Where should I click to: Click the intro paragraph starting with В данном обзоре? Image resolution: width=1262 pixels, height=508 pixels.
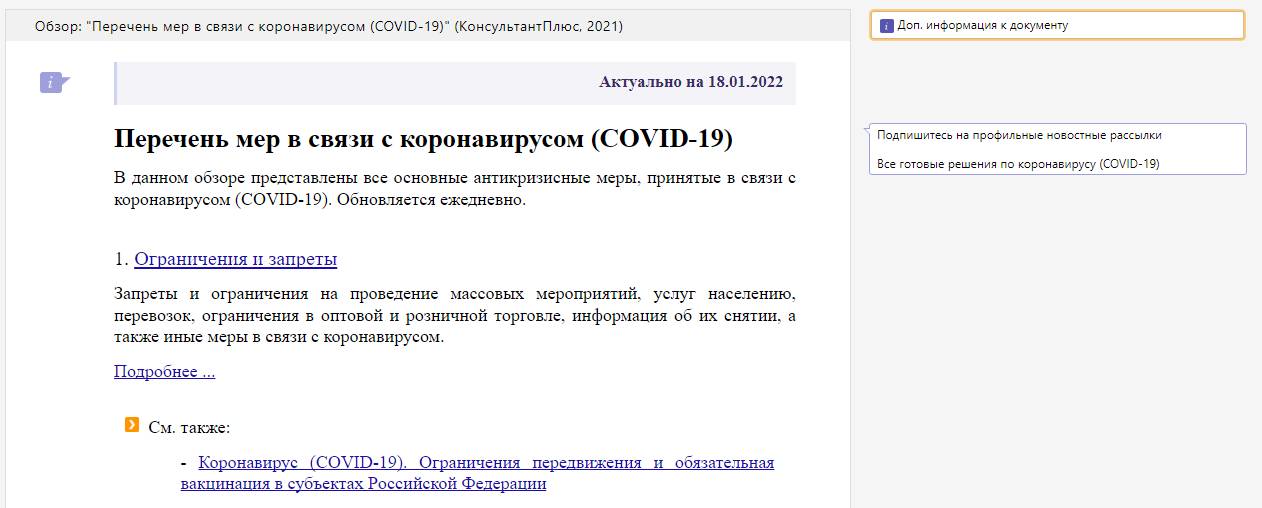coord(455,189)
